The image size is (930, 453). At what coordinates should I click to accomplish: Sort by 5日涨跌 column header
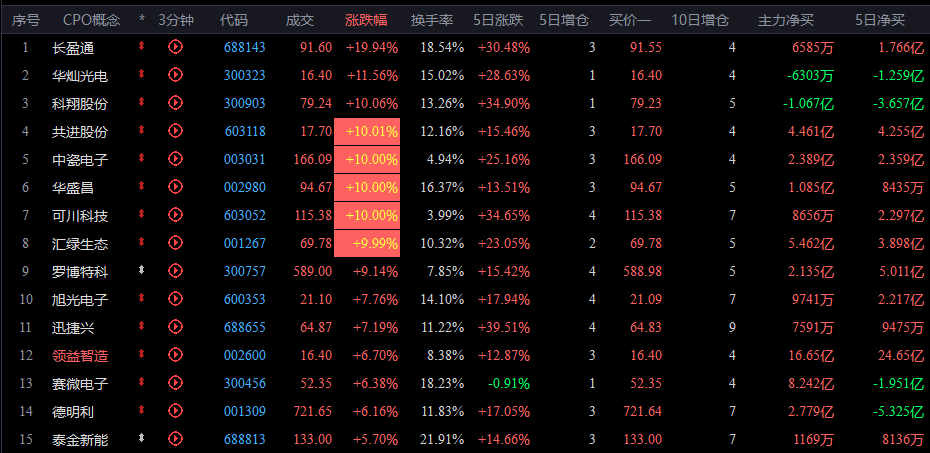tap(498, 20)
